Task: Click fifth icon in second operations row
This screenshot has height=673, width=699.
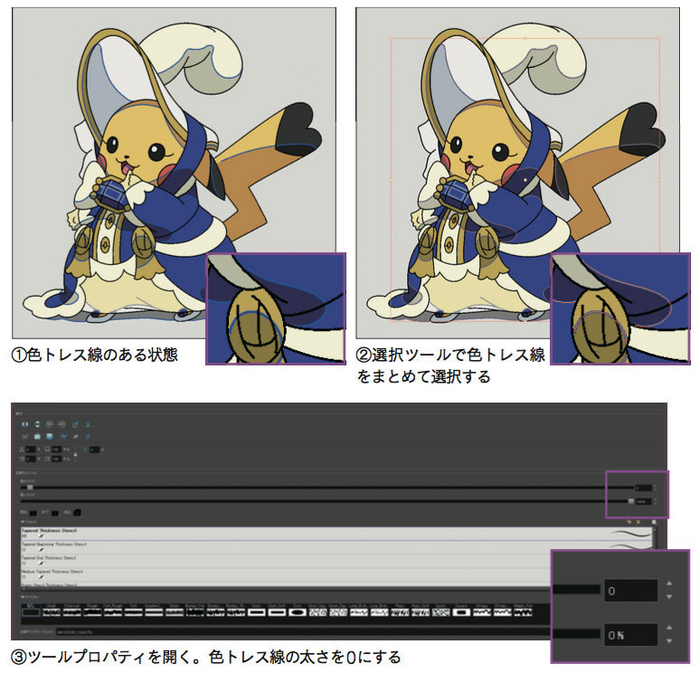Action: tap(75, 436)
